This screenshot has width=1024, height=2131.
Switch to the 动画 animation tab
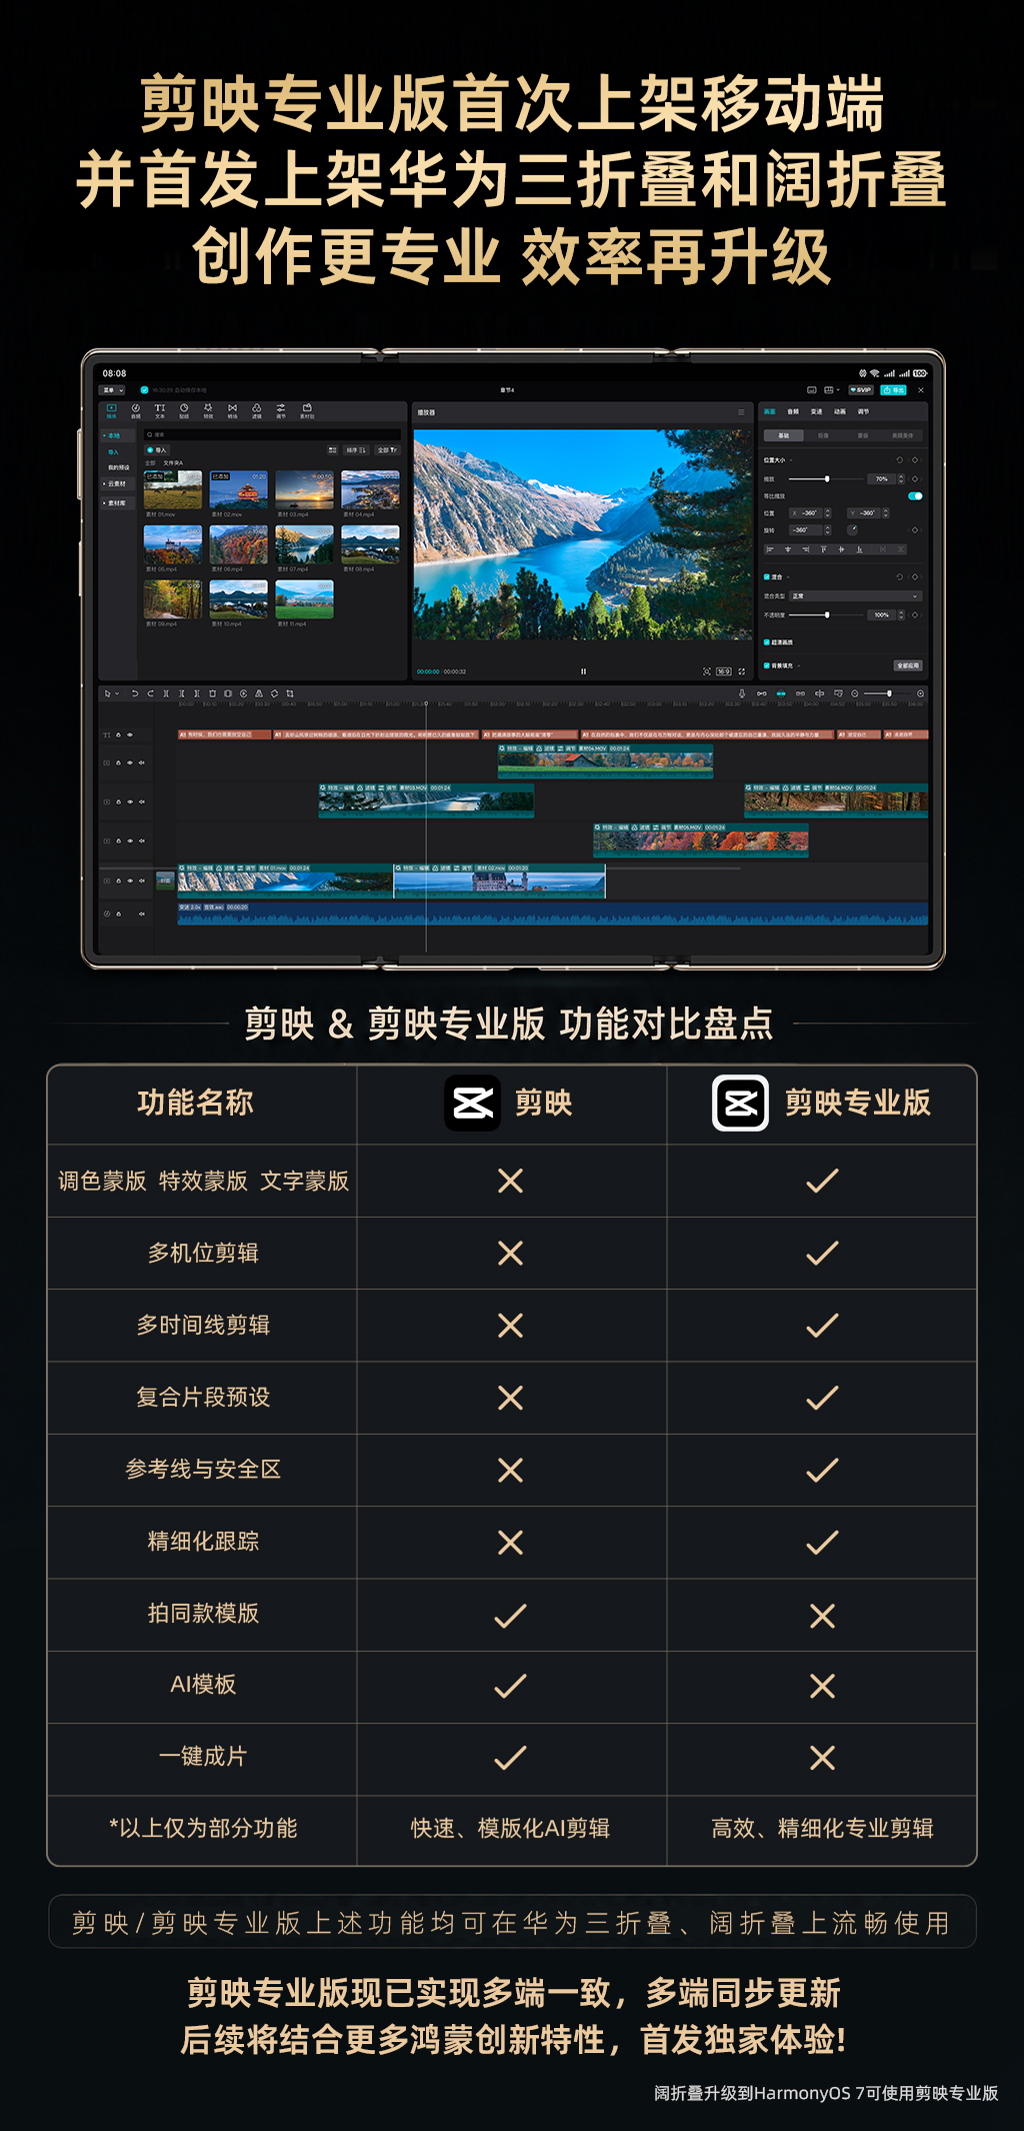(x=840, y=411)
